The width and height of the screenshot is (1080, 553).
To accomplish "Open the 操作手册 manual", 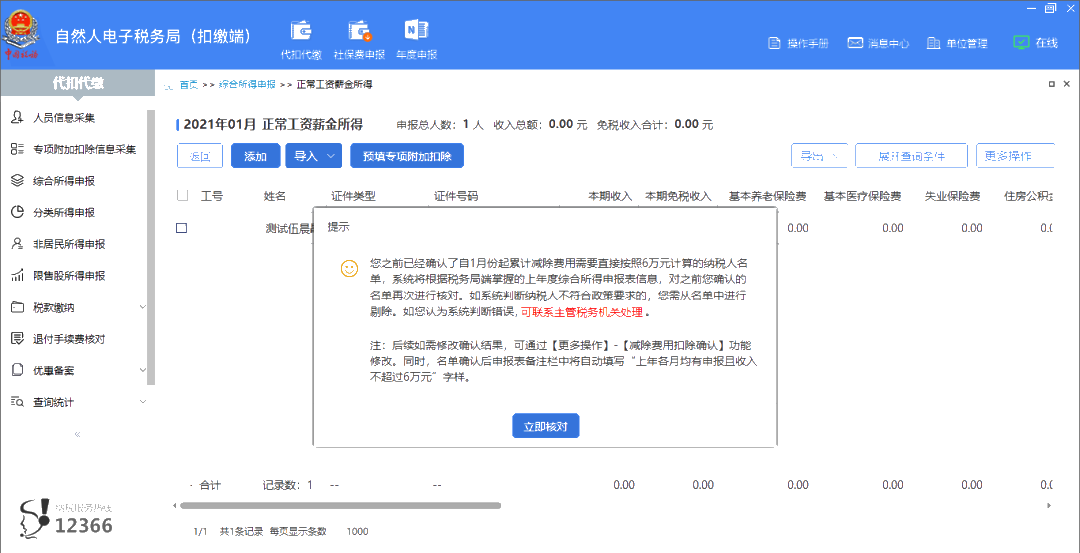I will 798,43.
